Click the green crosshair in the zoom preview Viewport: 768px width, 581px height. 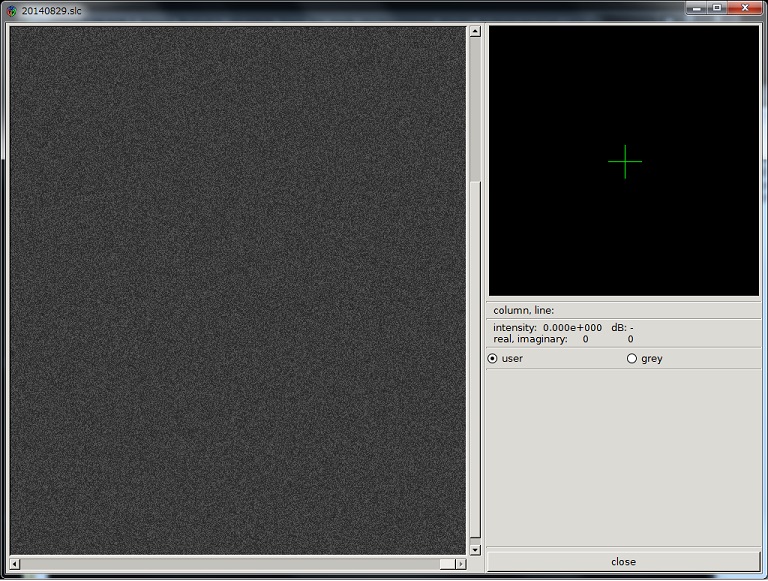(x=625, y=161)
